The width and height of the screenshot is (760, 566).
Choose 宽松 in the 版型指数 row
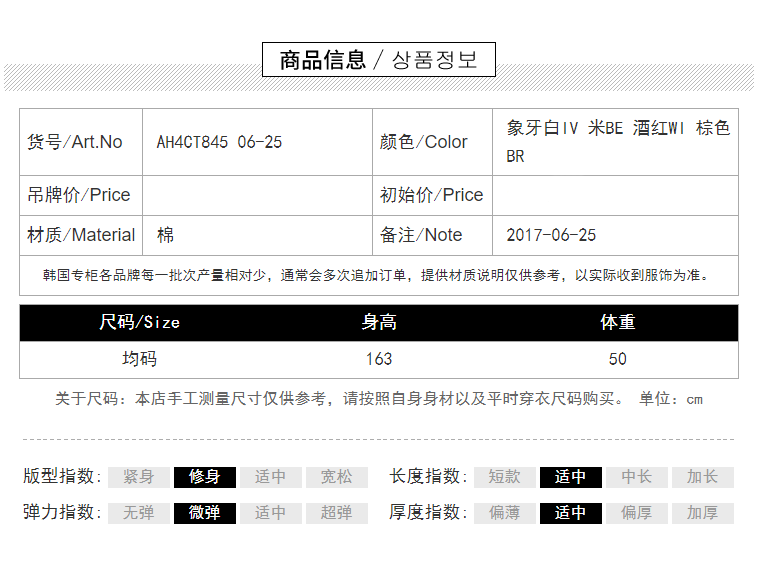pyautogui.click(x=337, y=477)
